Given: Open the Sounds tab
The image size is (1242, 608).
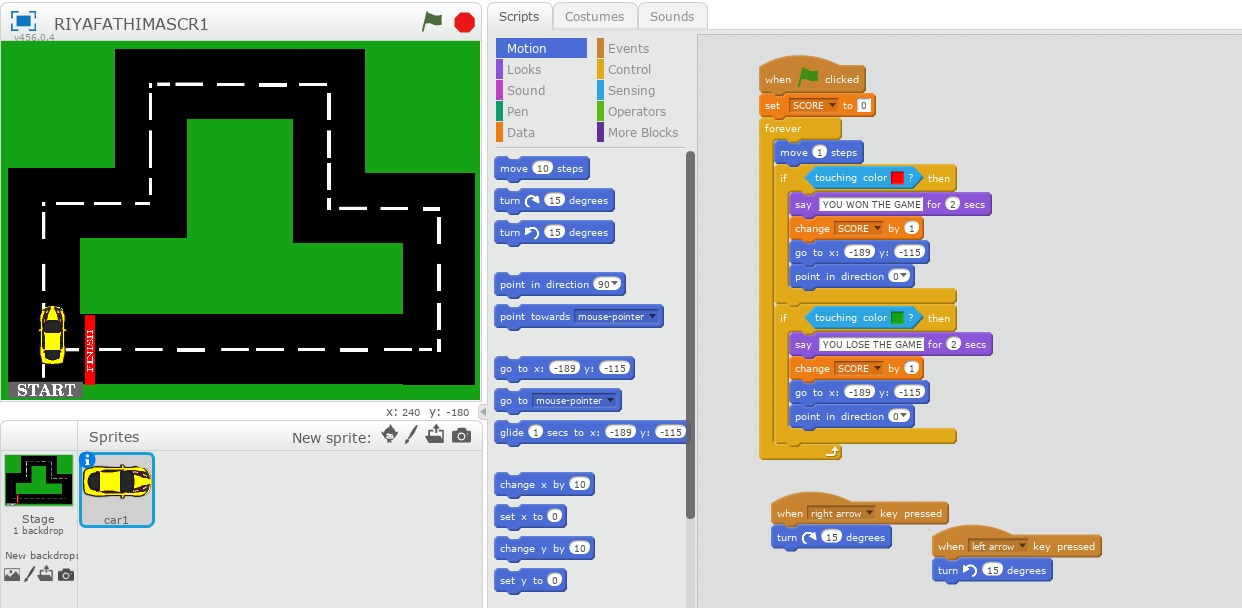Looking at the screenshot, I should coord(671,16).
